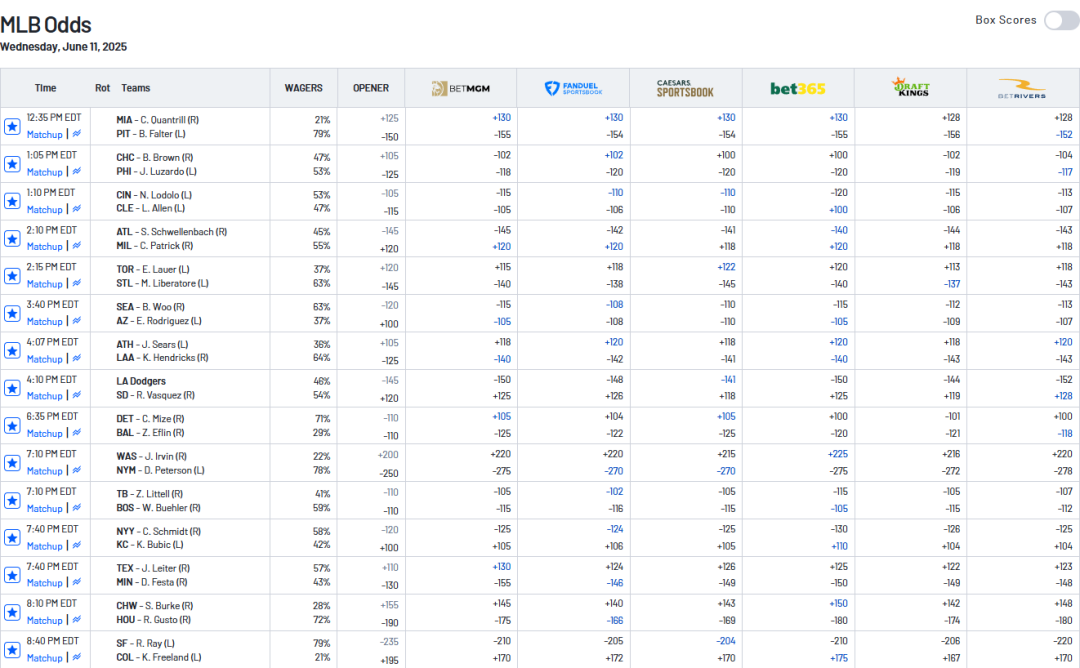The image size is (1080, 668).
Task: Open line movement icon for TOR-STL game
Action: click(77, 284)
